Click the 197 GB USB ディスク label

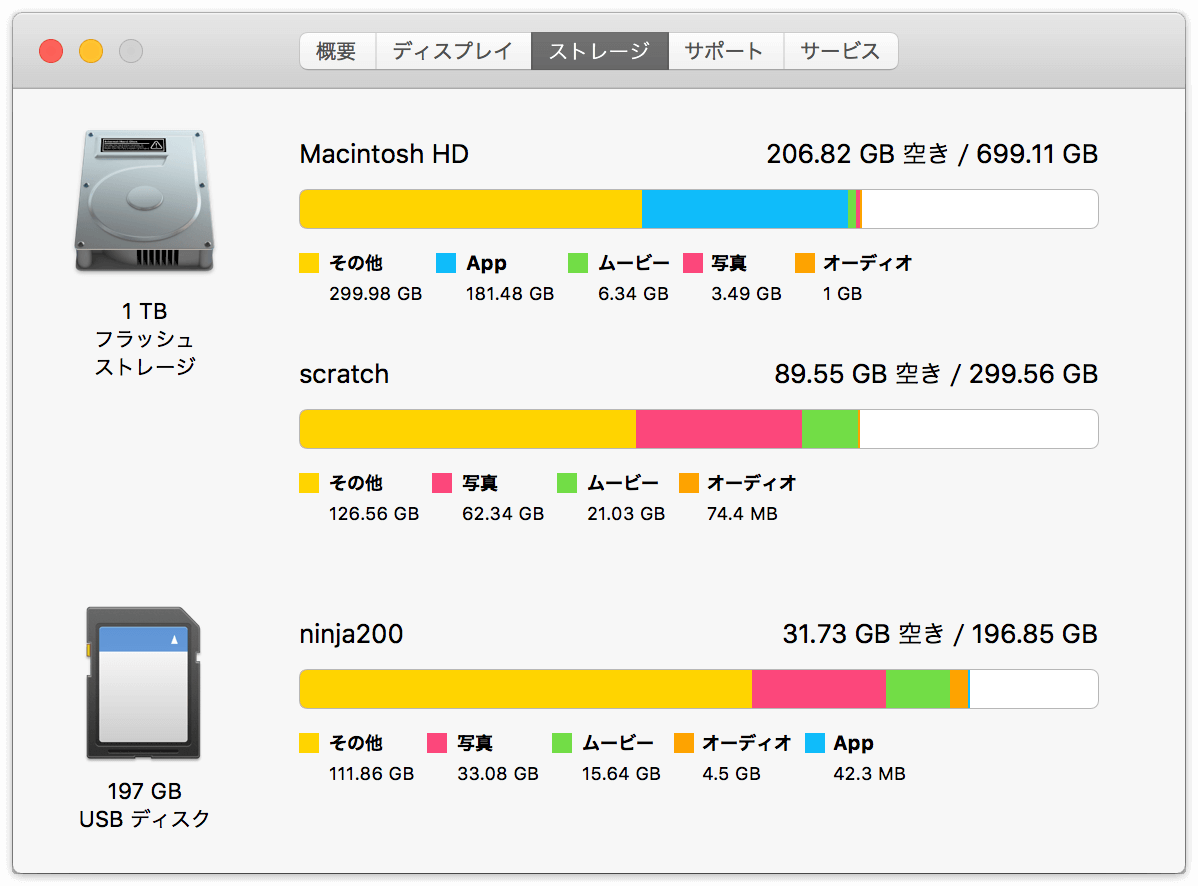click(x=144, y=805)
